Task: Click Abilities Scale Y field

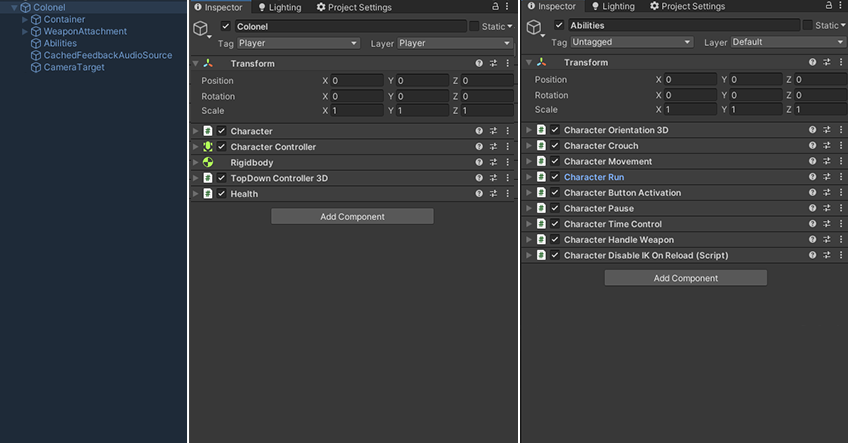Action: coord(756,109)
